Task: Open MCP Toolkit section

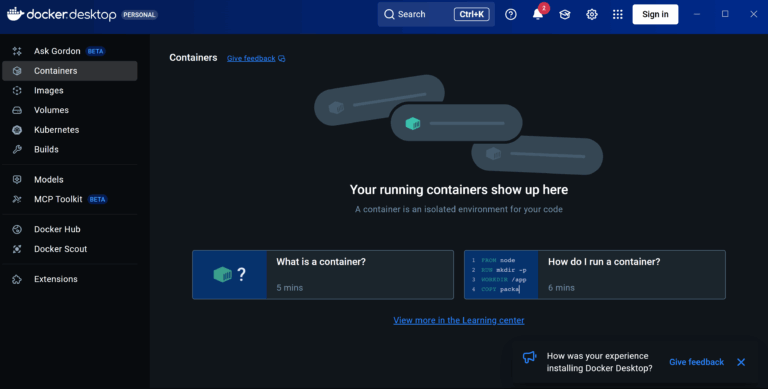Action: 70,199
